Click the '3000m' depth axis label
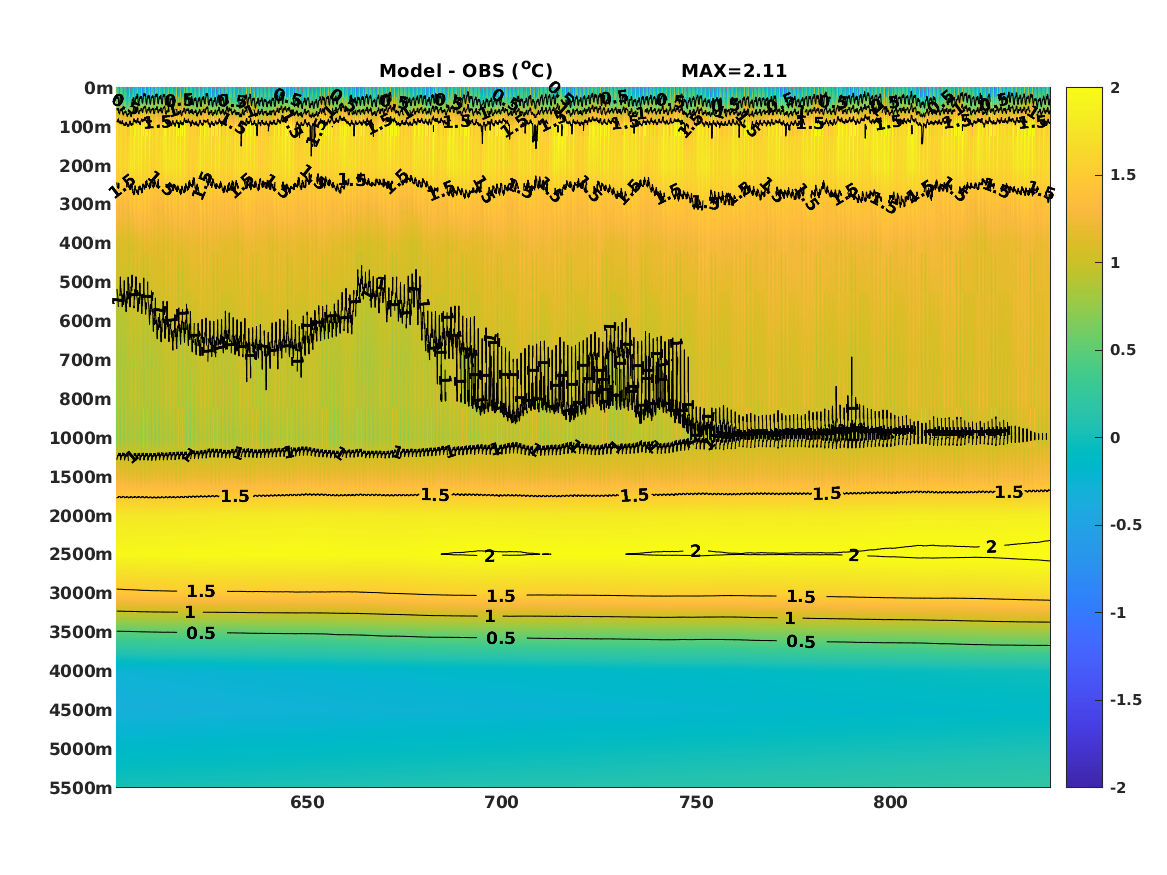The height and width of the screenshot is (875, 1167). 81,593
